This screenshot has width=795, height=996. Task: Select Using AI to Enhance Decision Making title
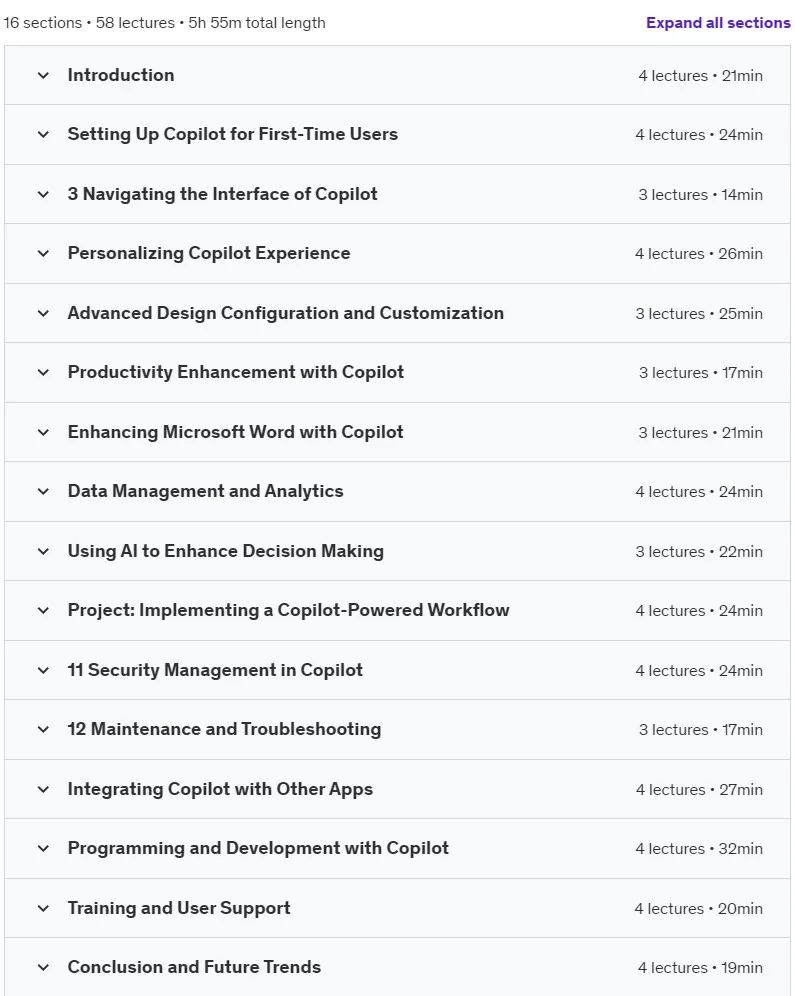click(225, 551)
